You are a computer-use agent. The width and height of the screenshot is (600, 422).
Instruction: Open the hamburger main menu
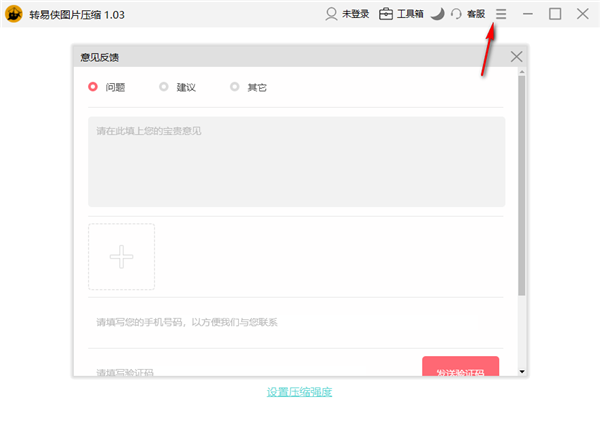(x=501, y=14)
